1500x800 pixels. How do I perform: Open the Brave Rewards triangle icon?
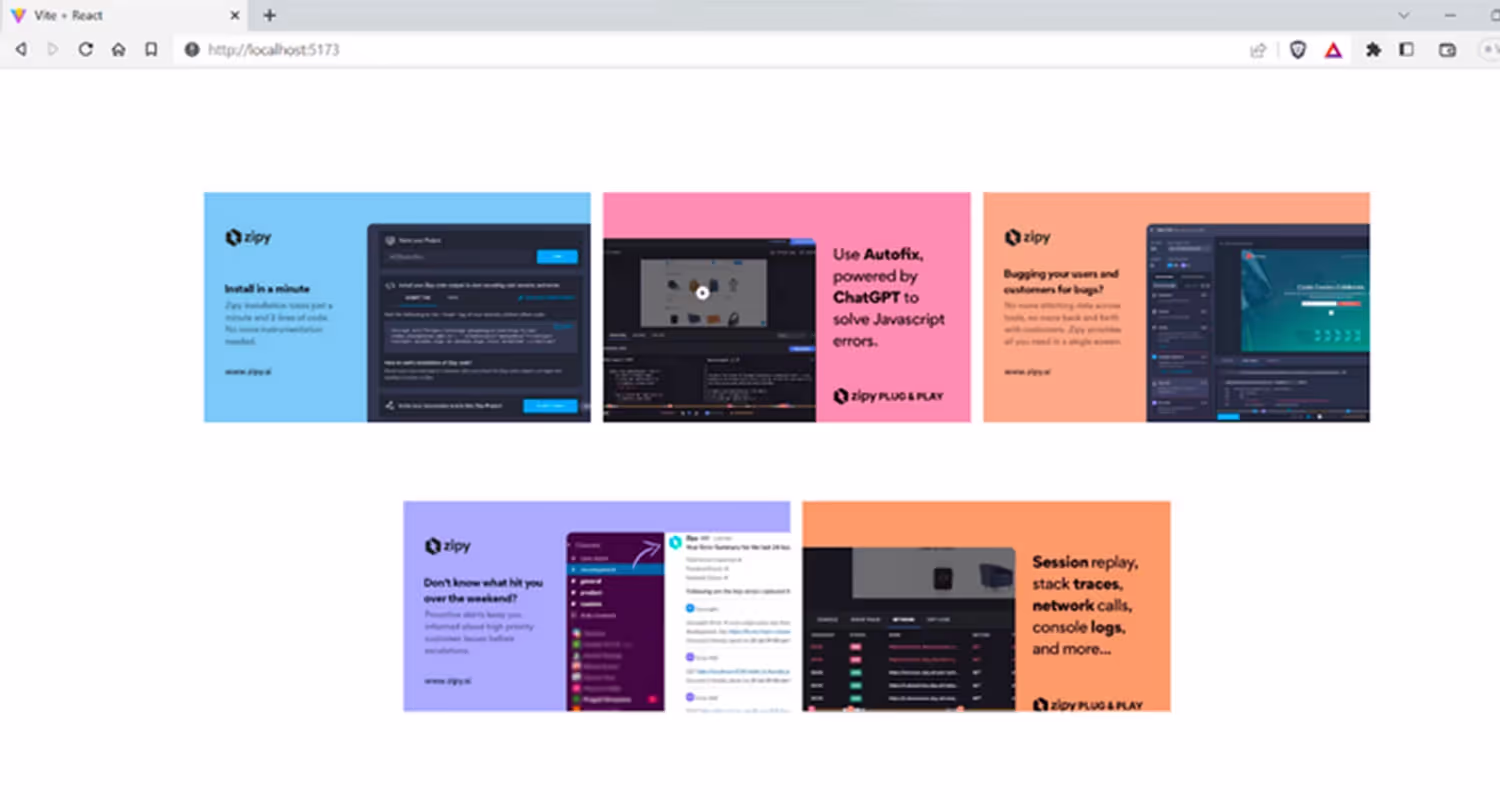coord(1333,50)
